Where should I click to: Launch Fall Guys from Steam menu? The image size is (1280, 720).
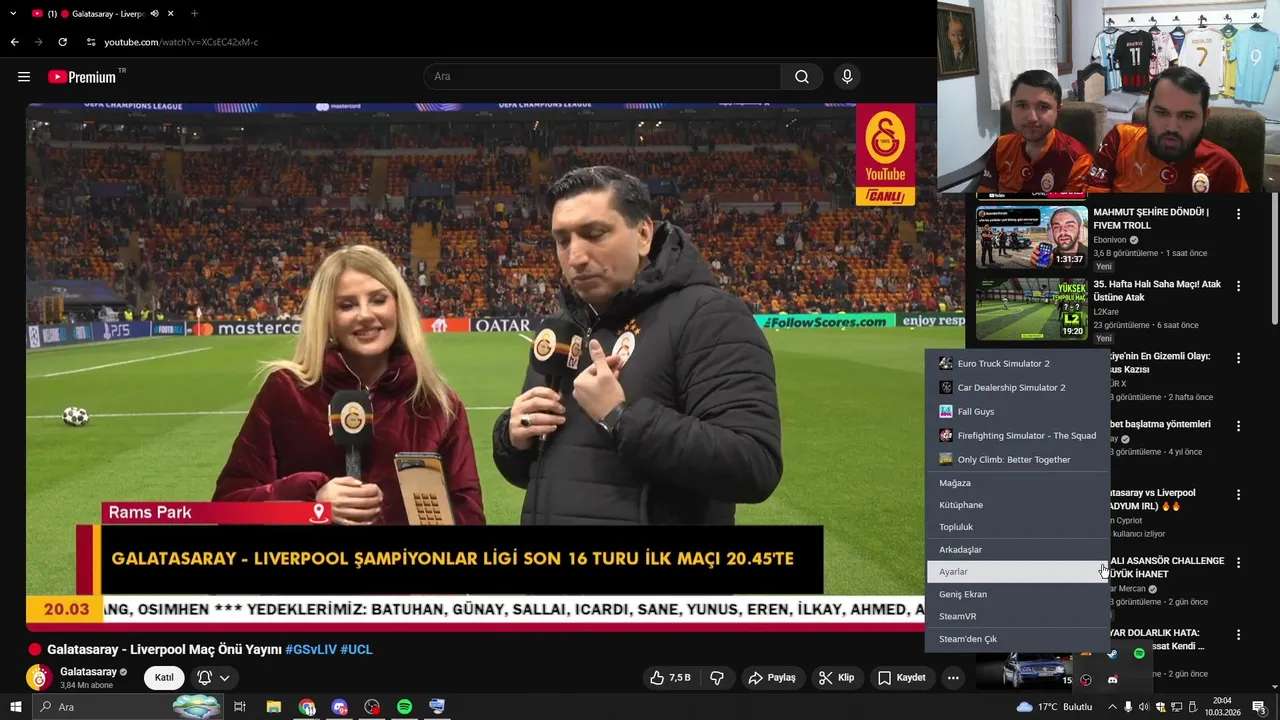(1017, 411)
